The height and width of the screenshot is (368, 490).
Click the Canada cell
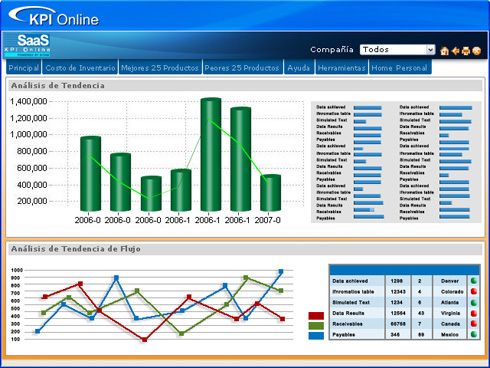(450, 324)
